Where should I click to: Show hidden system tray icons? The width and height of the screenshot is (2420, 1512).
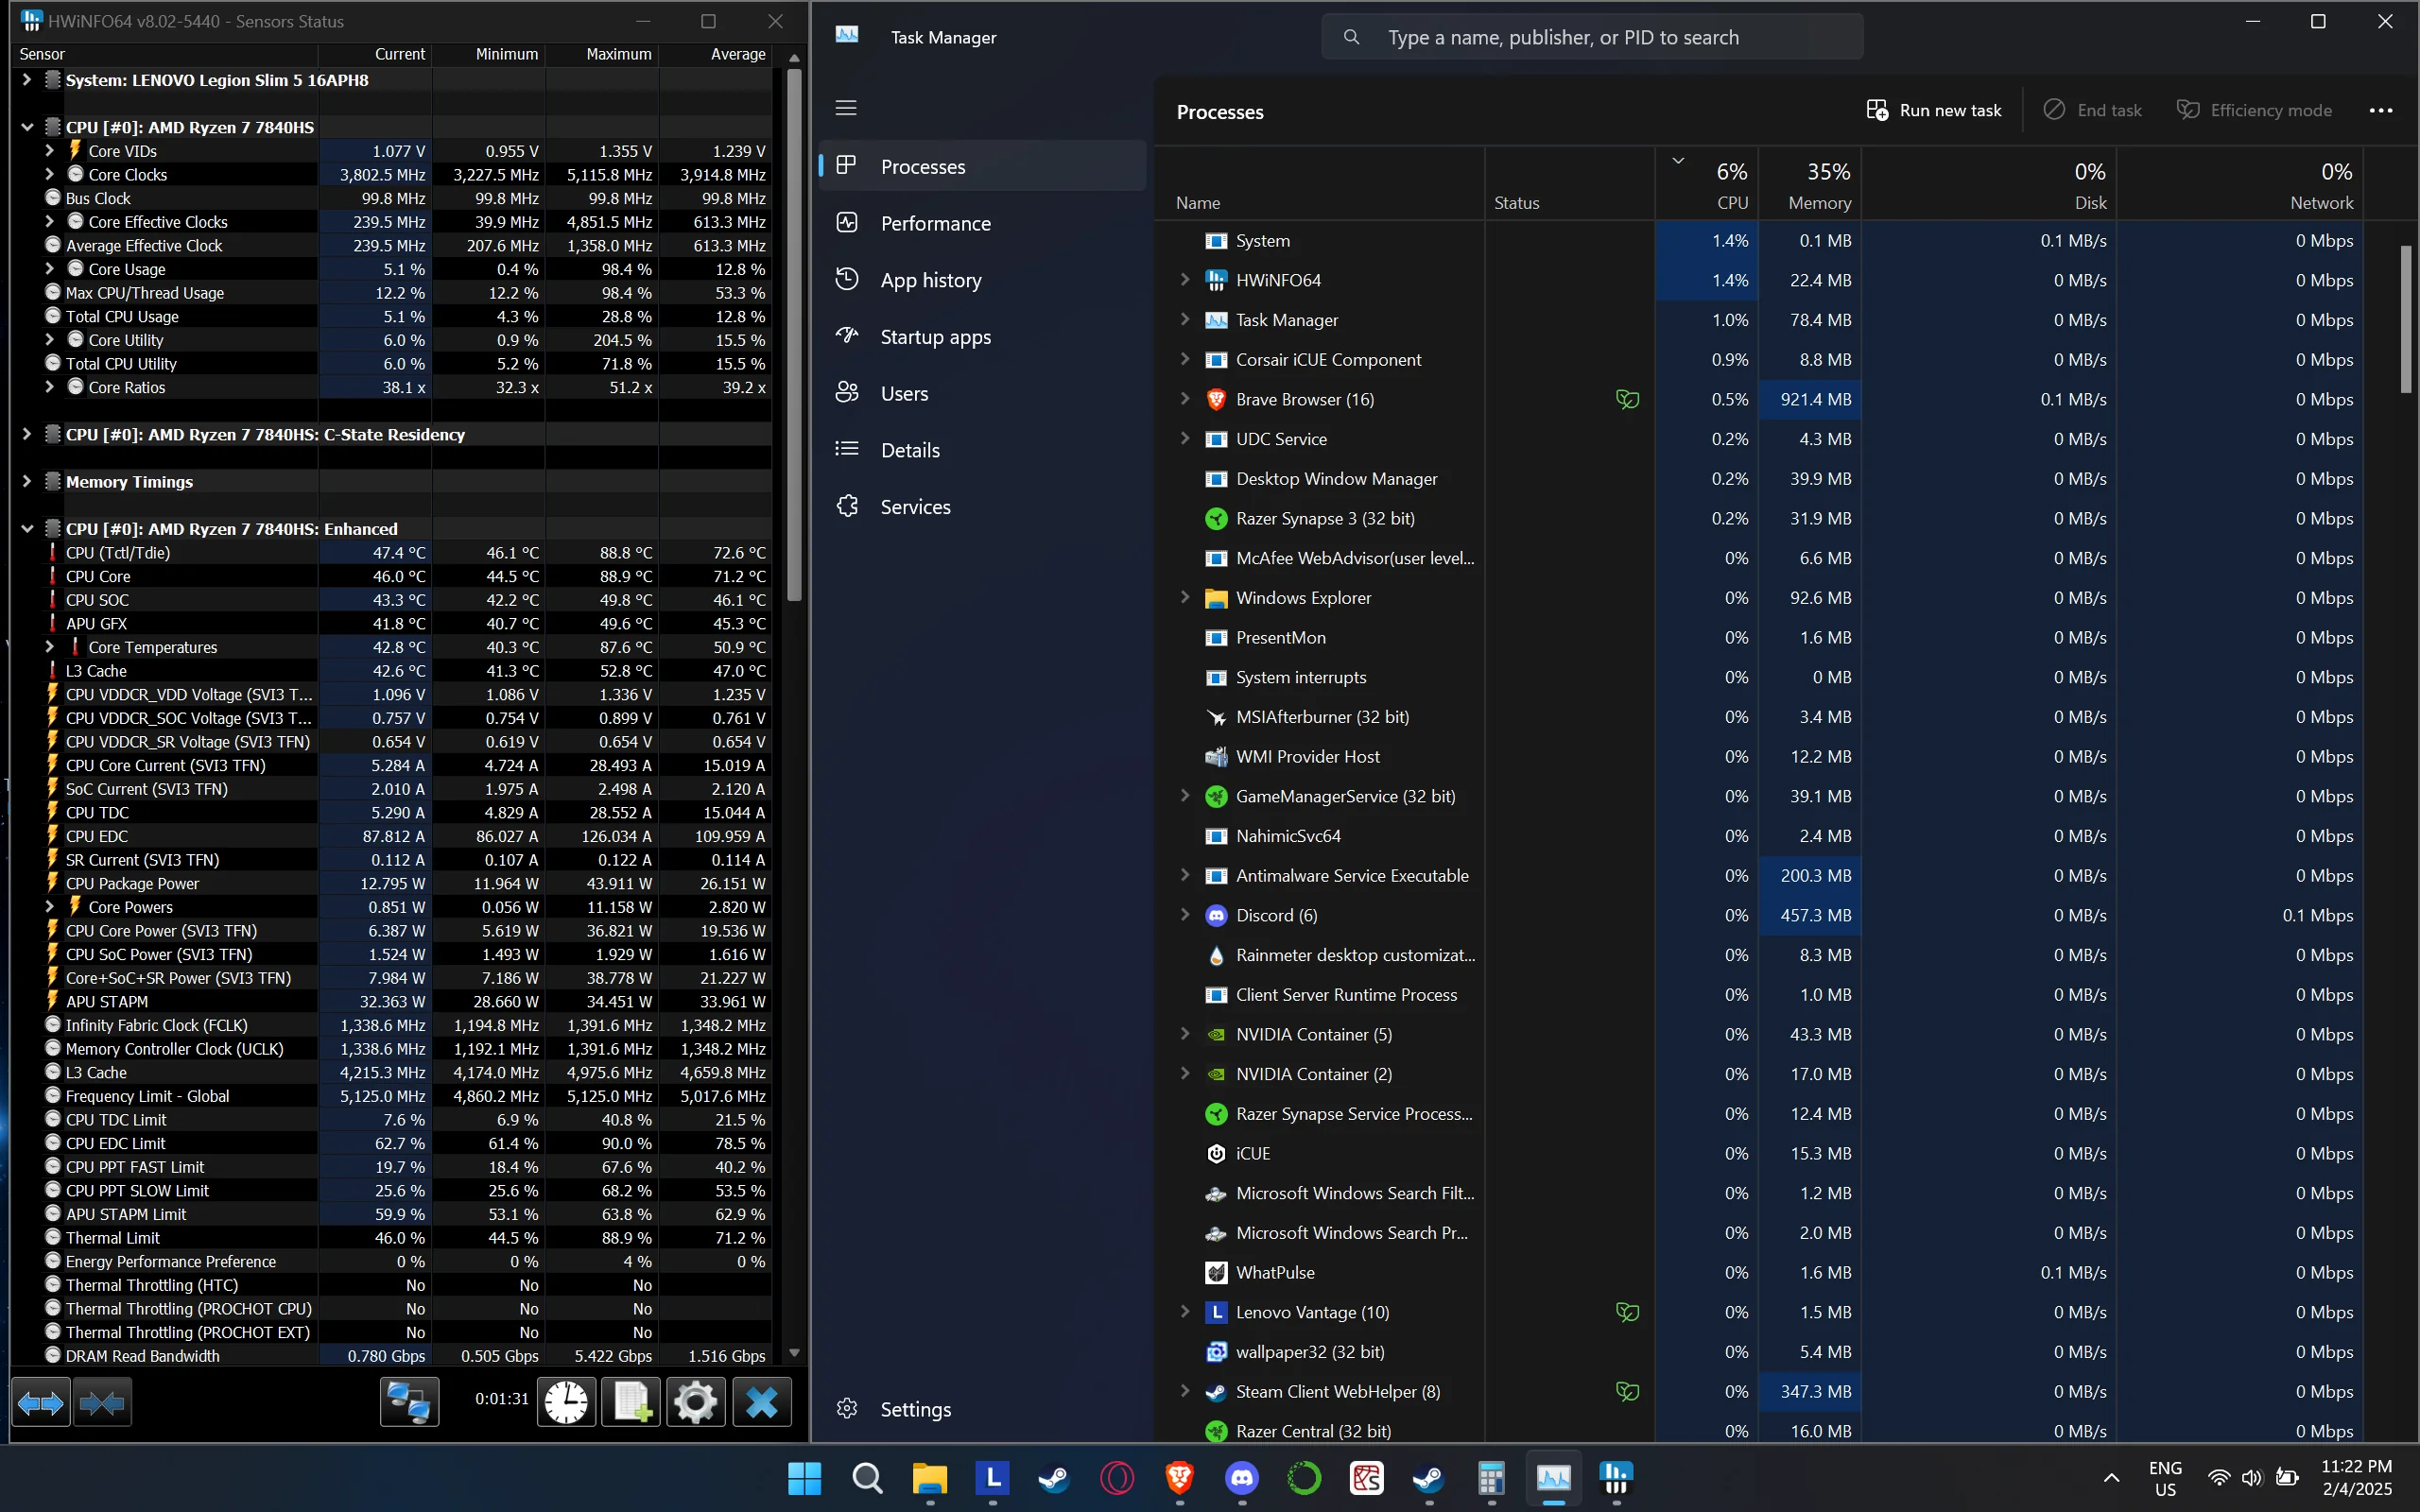2111,1478
